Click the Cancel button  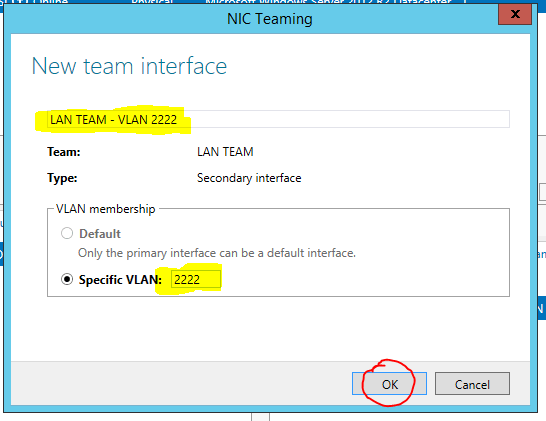(472, 384)
